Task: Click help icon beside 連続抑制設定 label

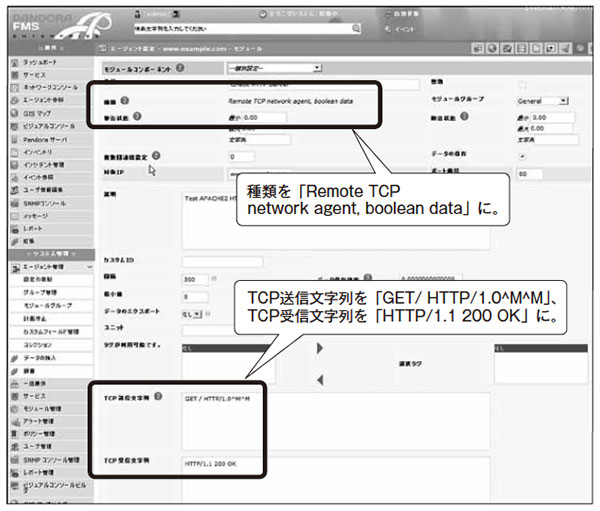Action: [156, 156]
